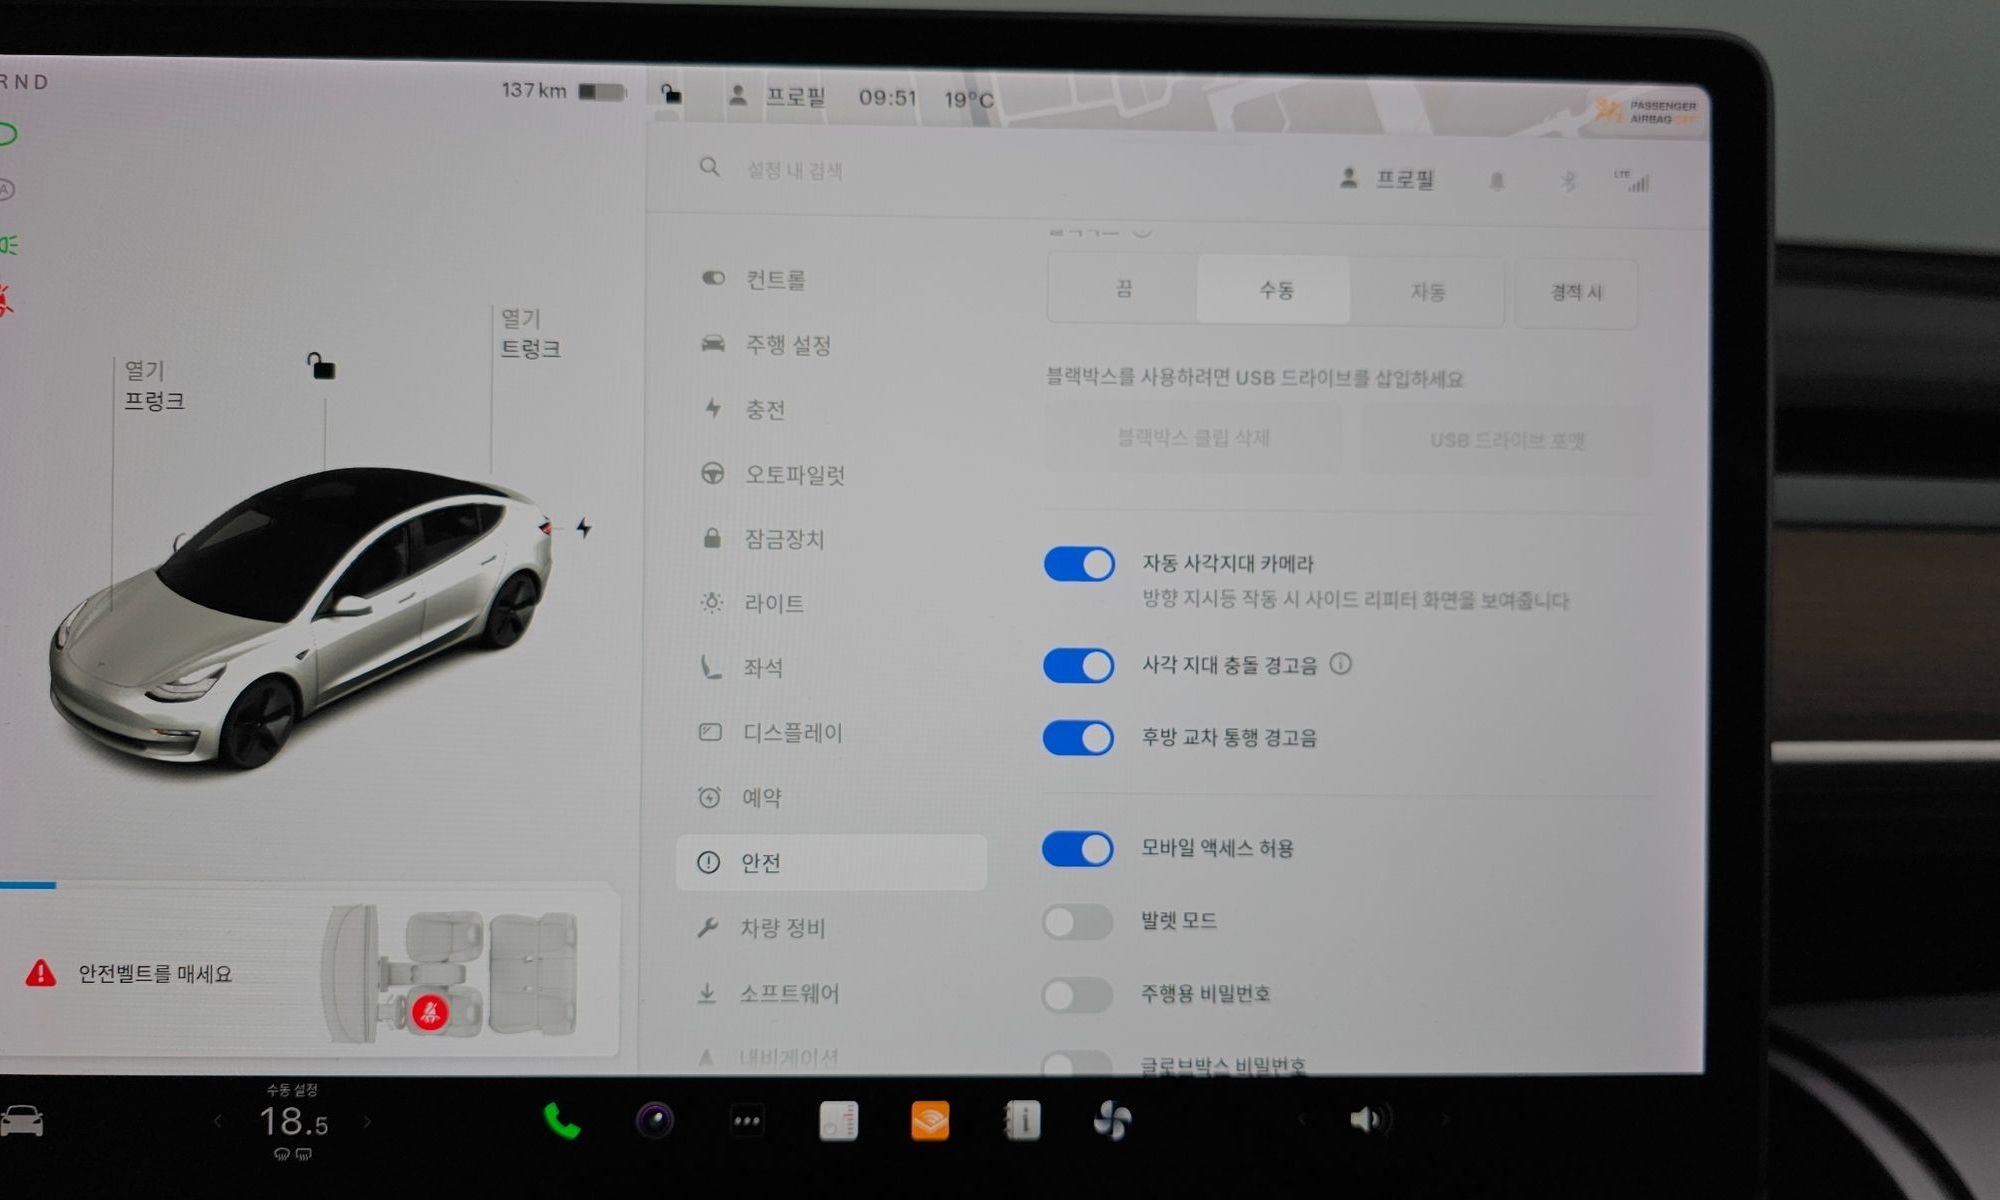Tap the 18.5 temperature setting

(293, 1122)
